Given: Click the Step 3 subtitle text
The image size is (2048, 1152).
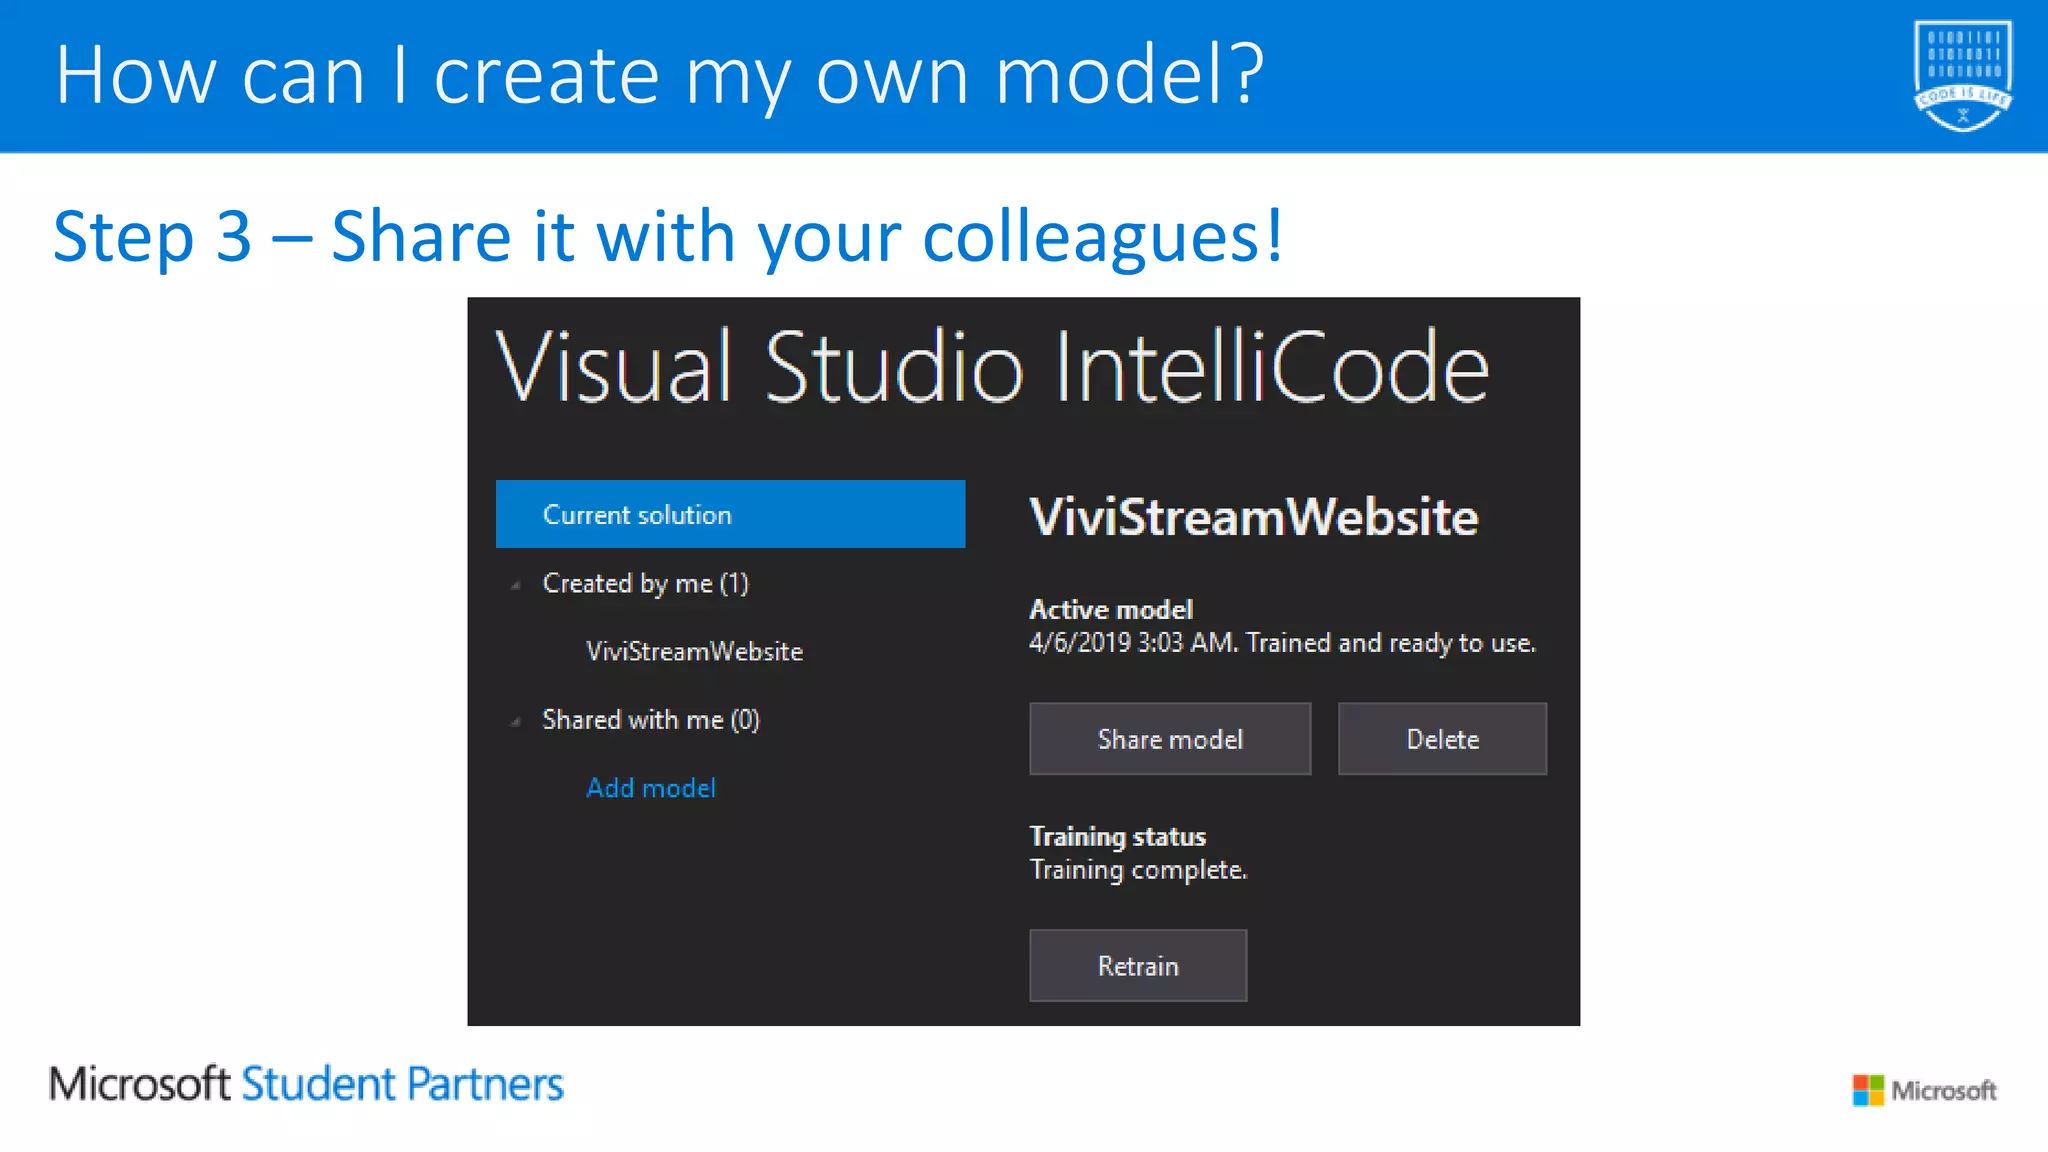Looking at the screenshot, I should point(668,236).
